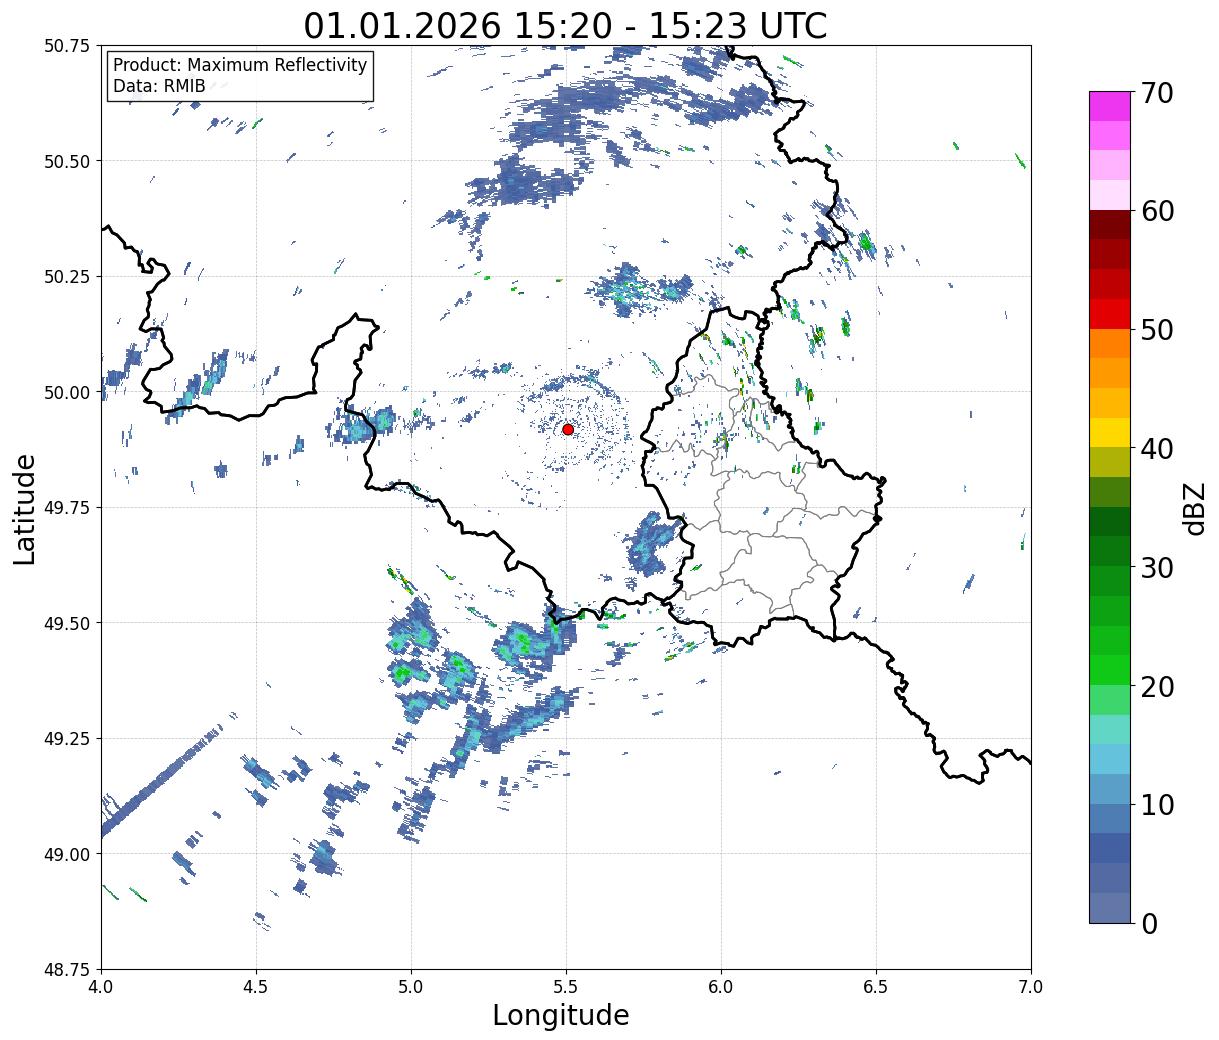
Task: Click the dark green swatch near 33
Action: point(1110,521)
